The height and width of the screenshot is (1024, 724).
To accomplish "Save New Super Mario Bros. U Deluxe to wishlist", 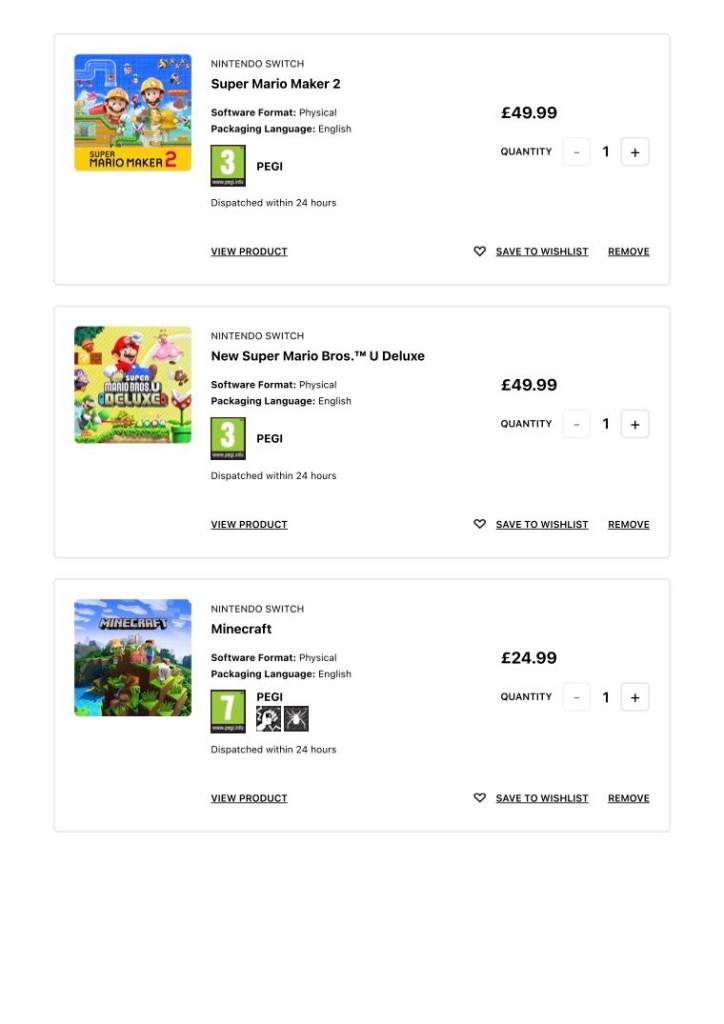I will pyautogui.click(x=542, y=524).
